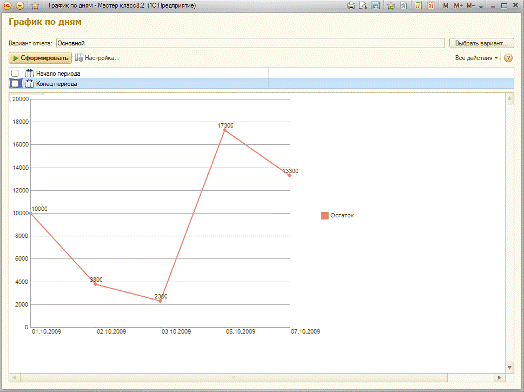Open the calculator icon in title bar
Screen dimensions: 524x392
[418, 6]
